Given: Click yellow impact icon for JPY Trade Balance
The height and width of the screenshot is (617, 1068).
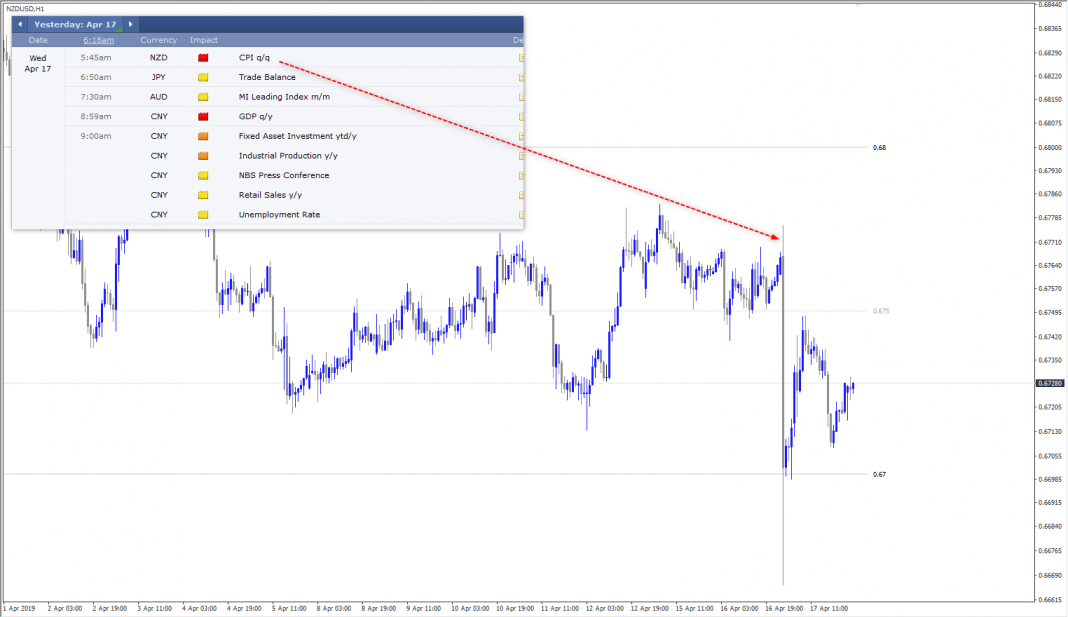Looking at the screenshot, I should tap(203, 77).
